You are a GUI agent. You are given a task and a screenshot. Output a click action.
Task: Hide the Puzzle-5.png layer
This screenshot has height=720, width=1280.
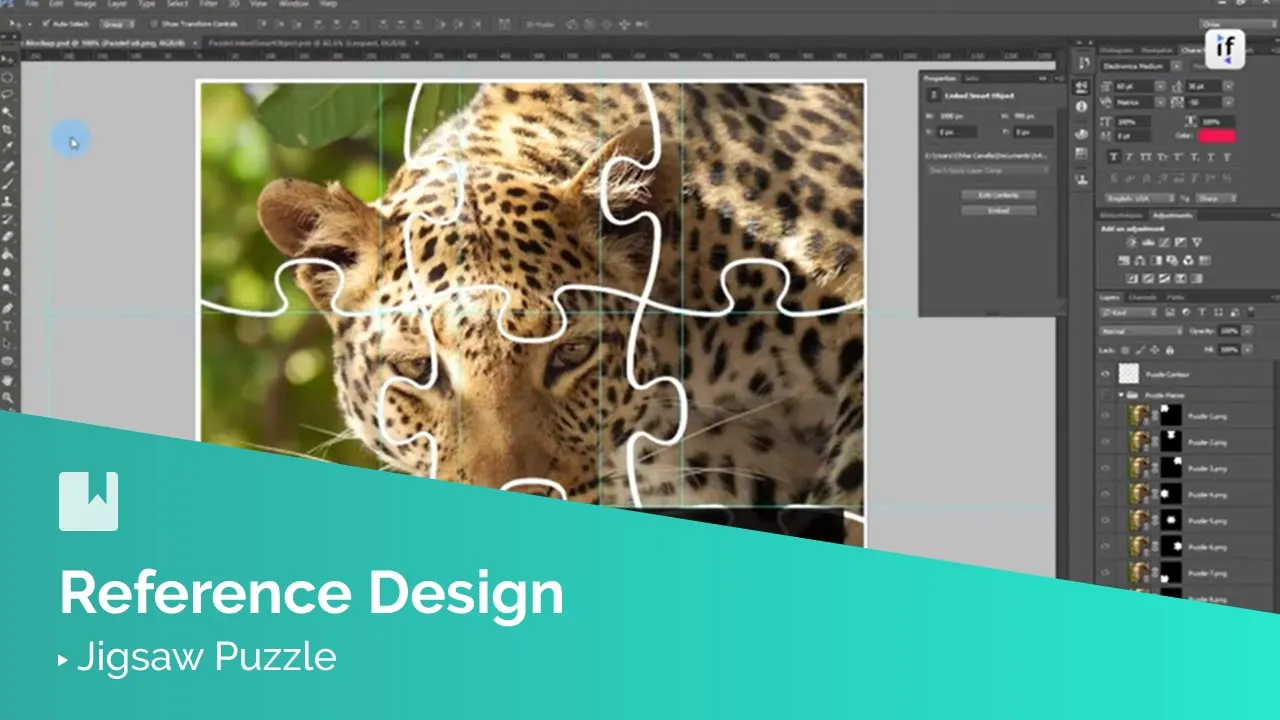1106,521
